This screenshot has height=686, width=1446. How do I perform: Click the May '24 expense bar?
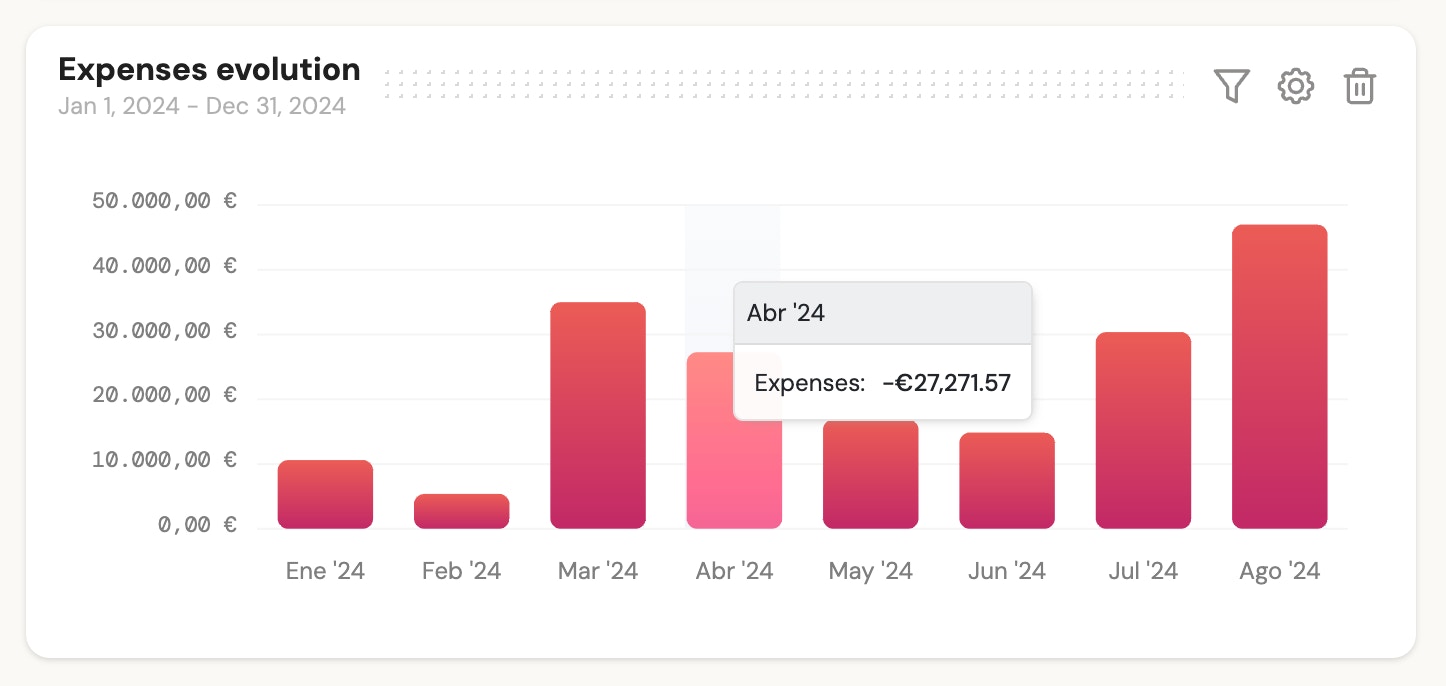(x=870, y=475)
